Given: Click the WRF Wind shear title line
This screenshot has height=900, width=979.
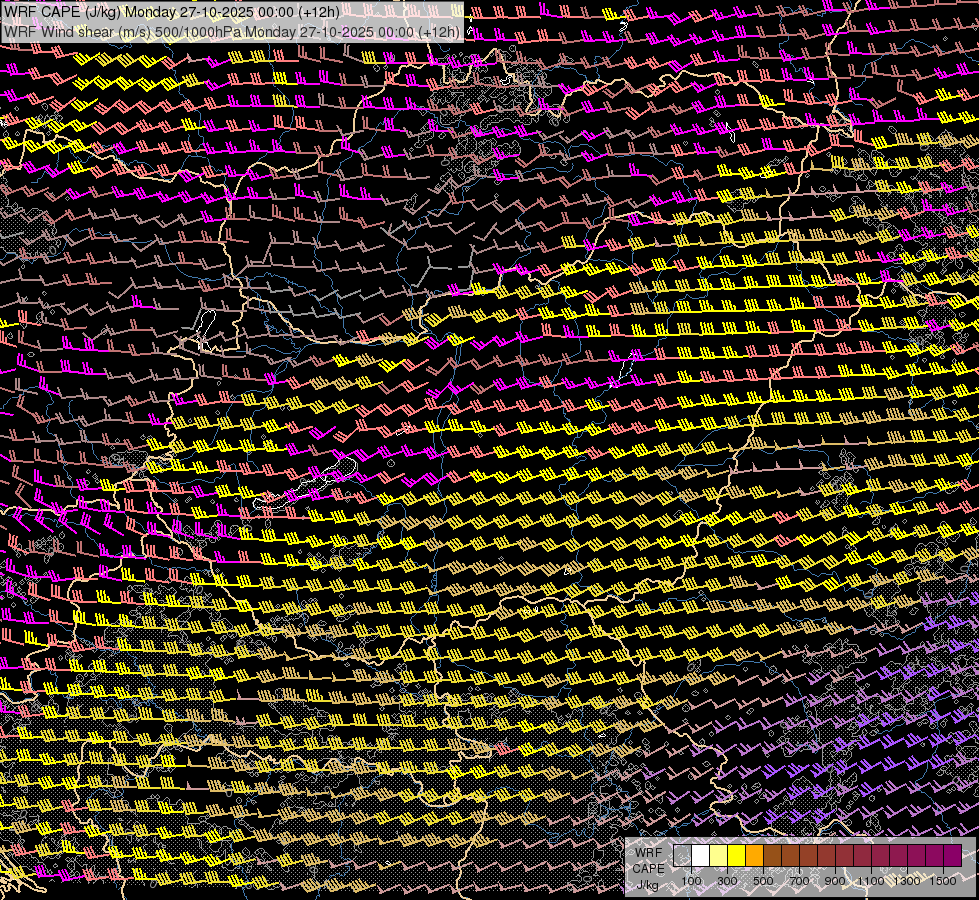Looking at the screenshot, I should [x=232, y=31].
